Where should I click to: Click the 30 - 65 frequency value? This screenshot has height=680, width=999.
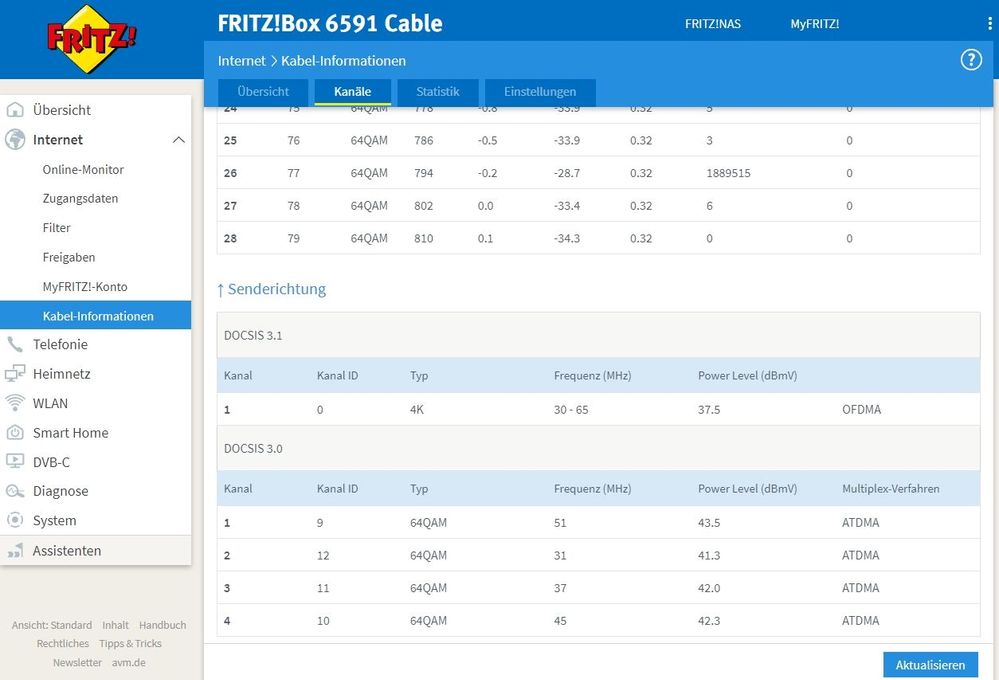point(571,410)
